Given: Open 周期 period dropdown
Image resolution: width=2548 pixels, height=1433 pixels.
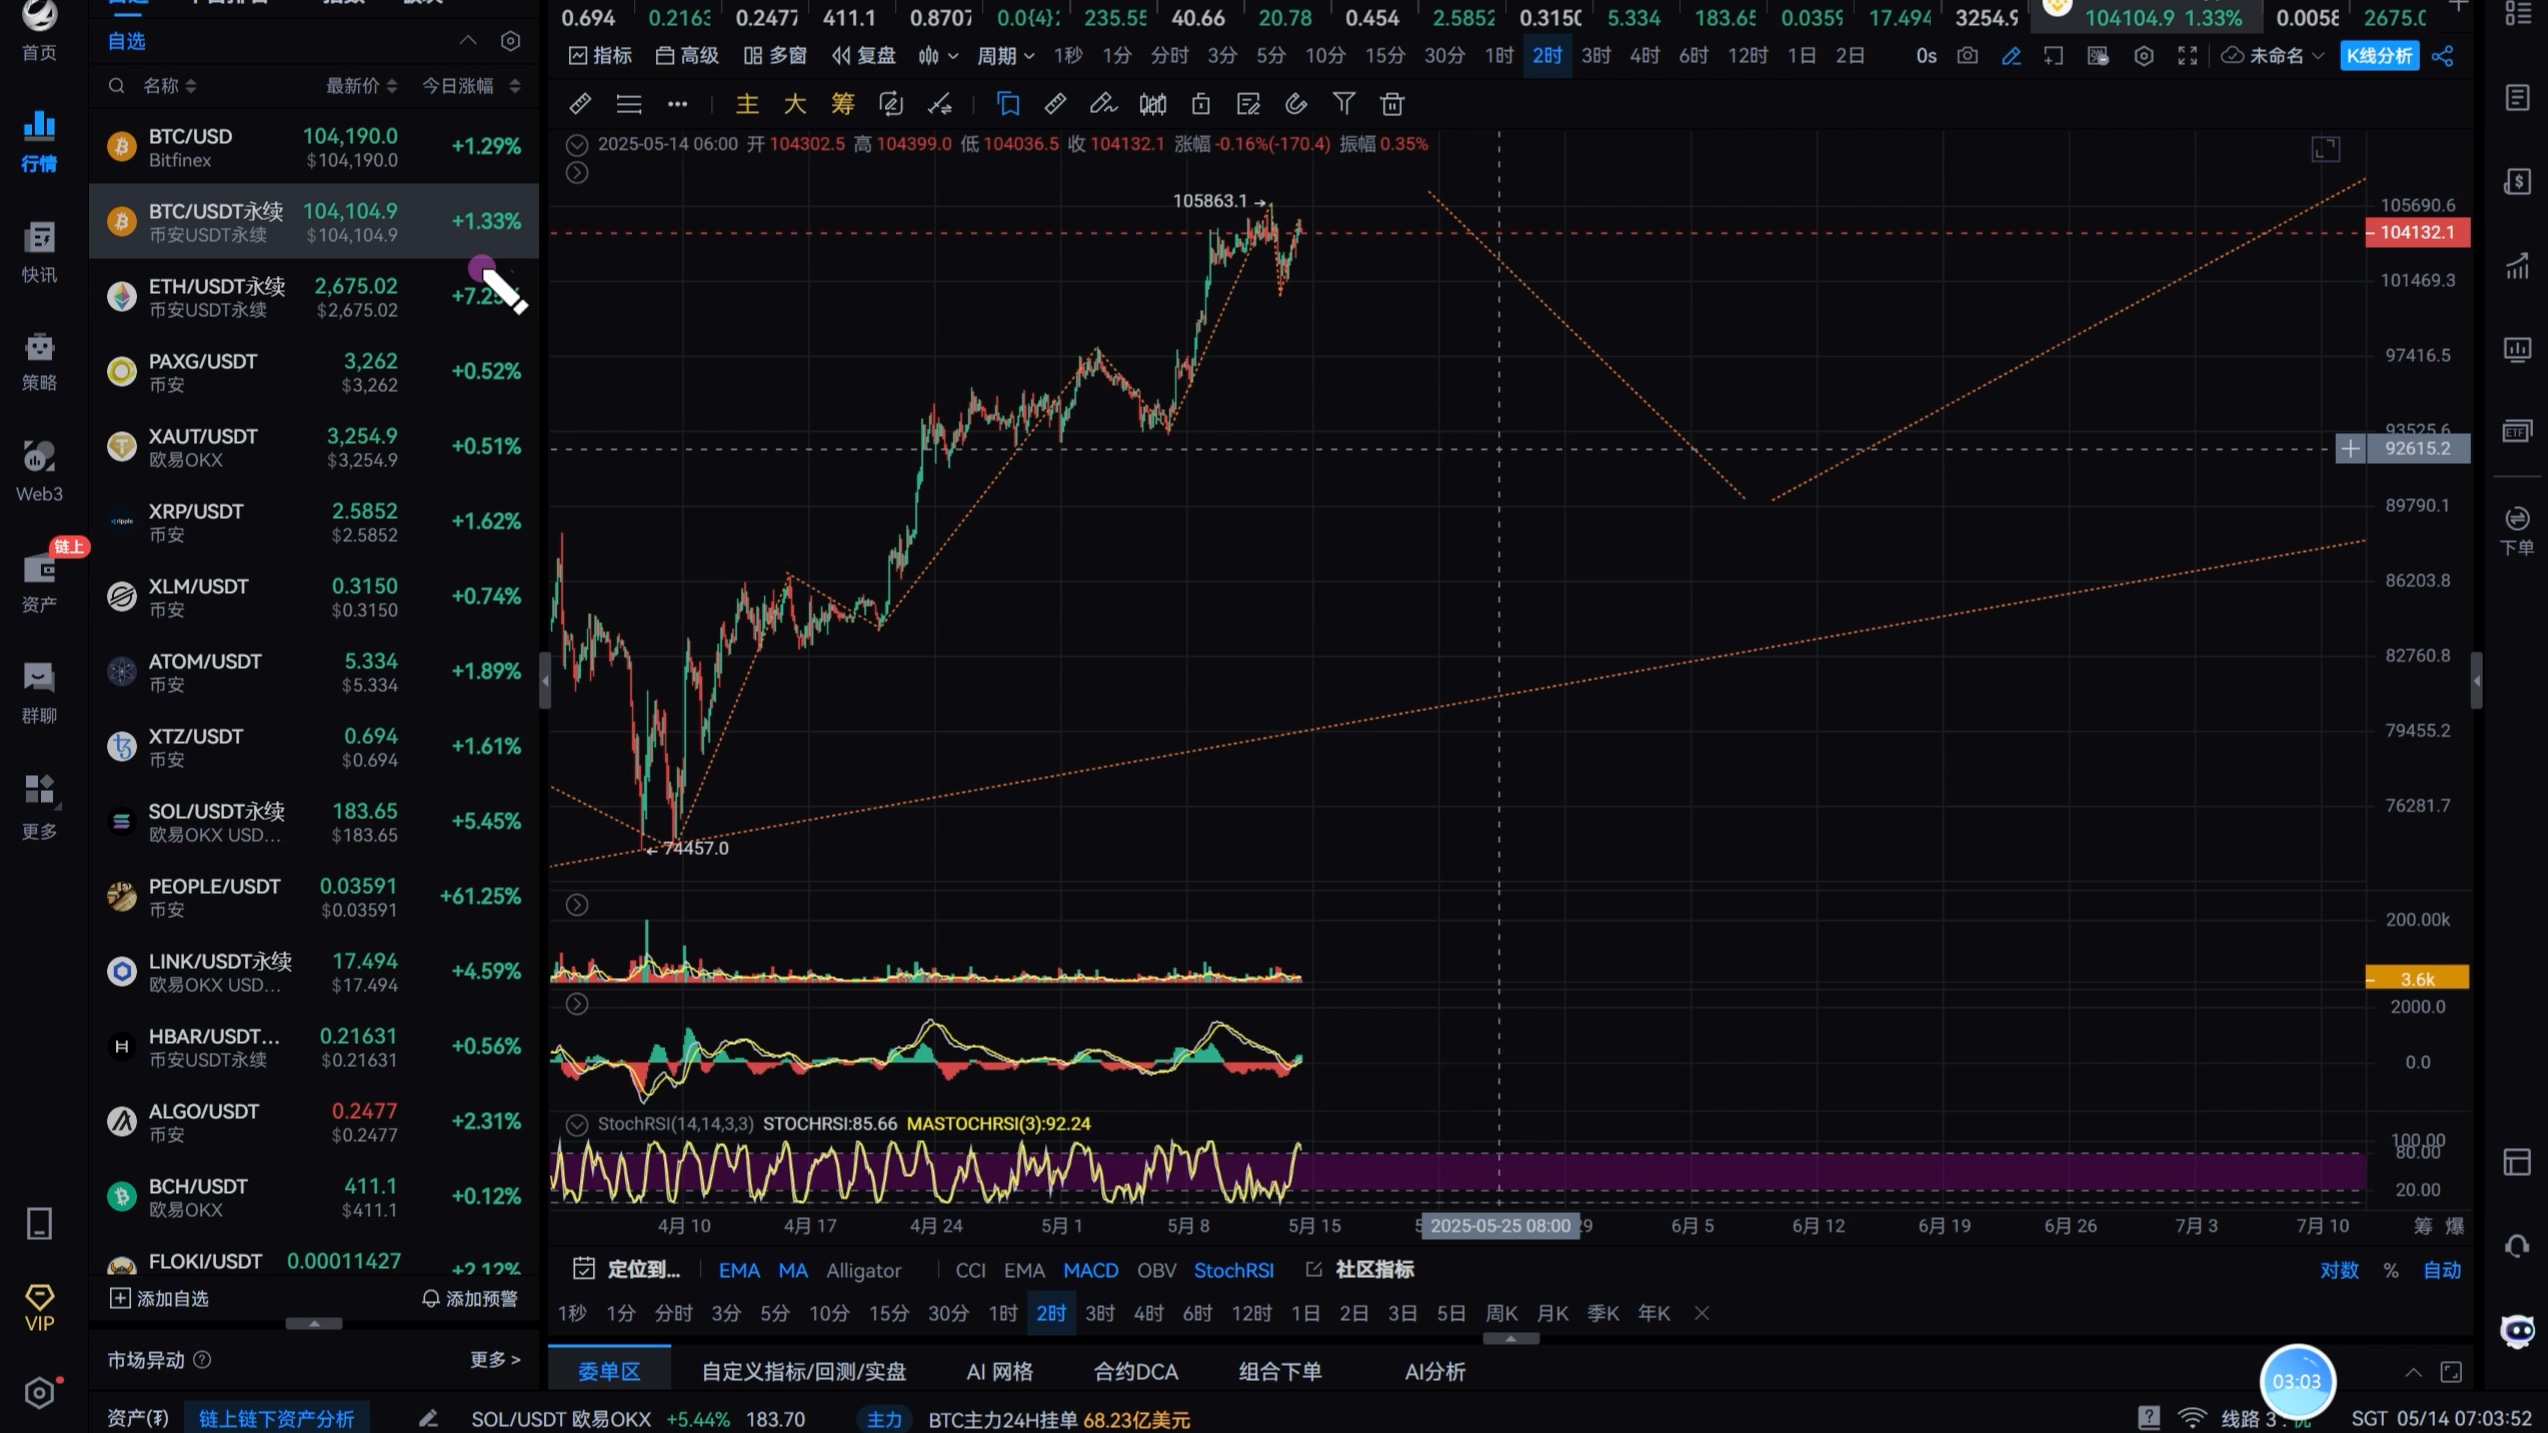Looking at the screenshot, I should (x=1004, y=56).
